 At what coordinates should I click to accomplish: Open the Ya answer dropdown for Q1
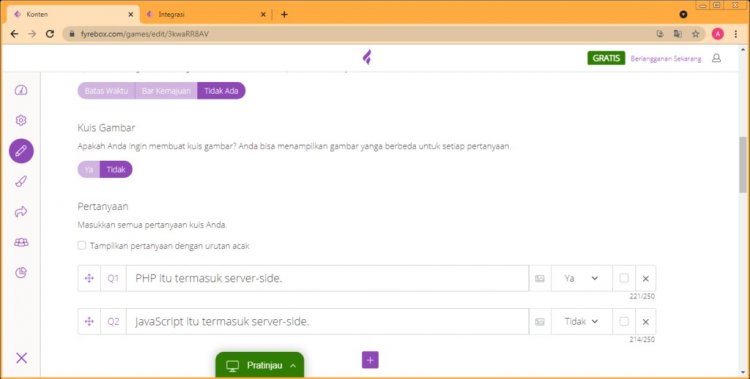point(582,279)
